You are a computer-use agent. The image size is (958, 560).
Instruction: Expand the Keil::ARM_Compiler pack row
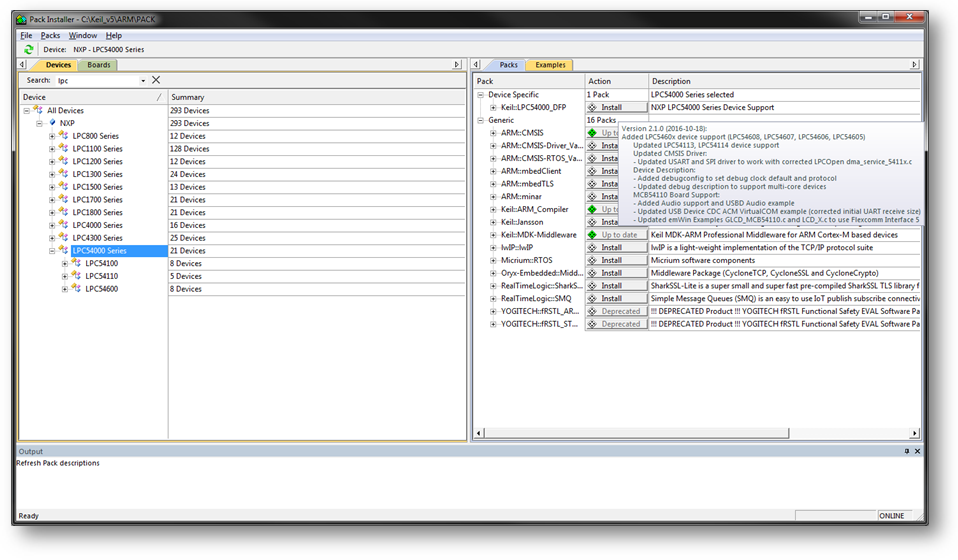(x=493, y=209)
